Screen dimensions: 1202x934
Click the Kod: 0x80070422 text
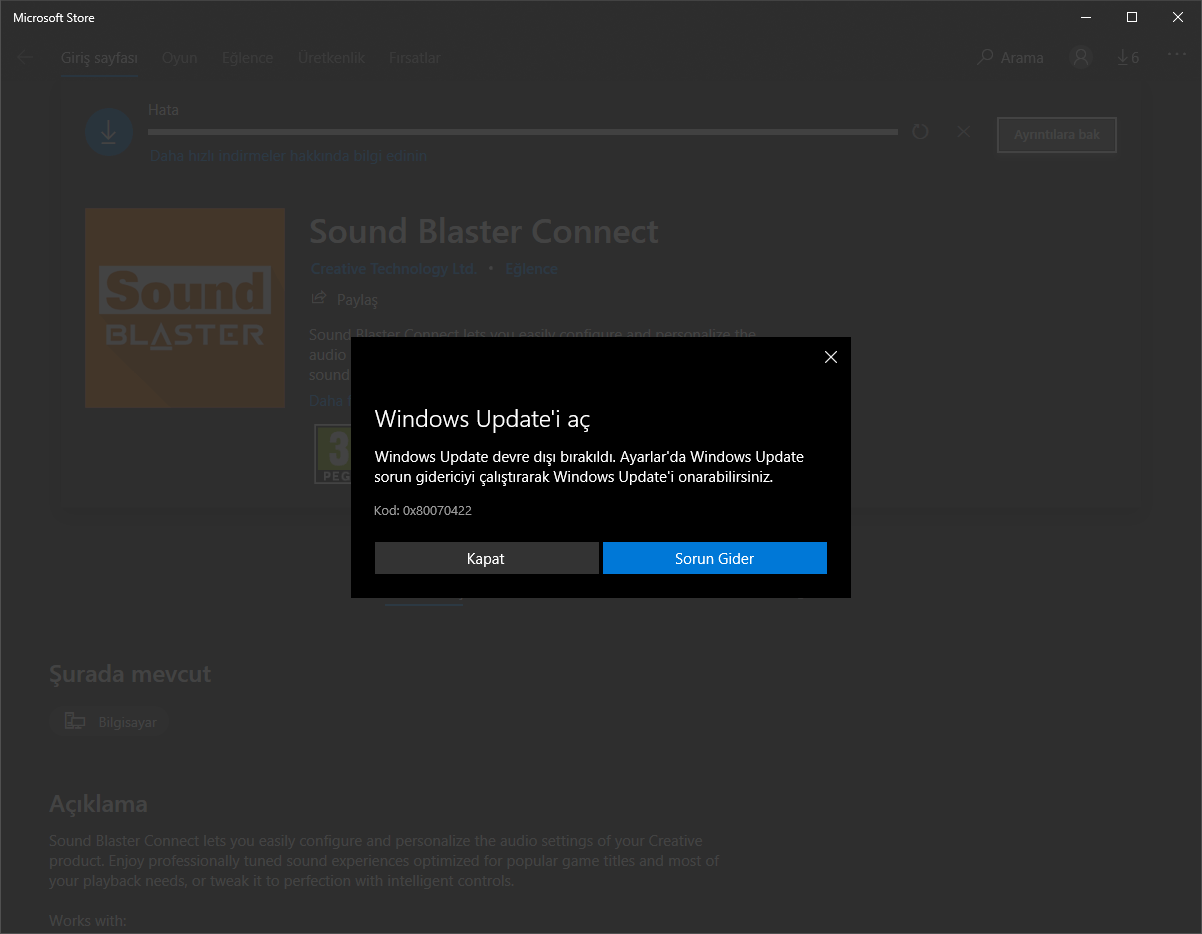point(423,510)
